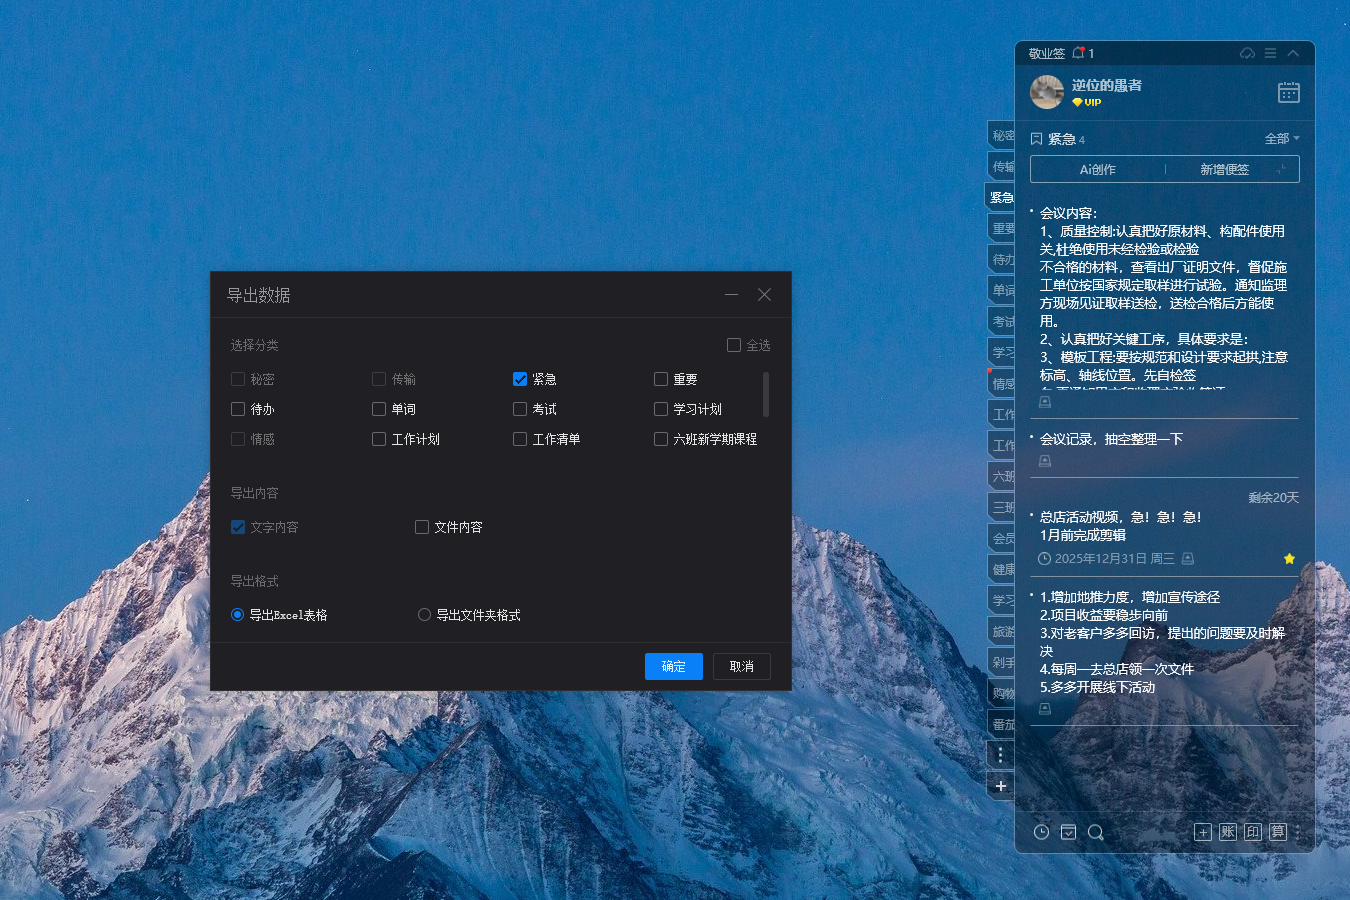This screenshot has width=1350, height=900.
Task: Select the 导出文件夹格式 radio button
Action: pyautogui.click(x=423, y=615)
